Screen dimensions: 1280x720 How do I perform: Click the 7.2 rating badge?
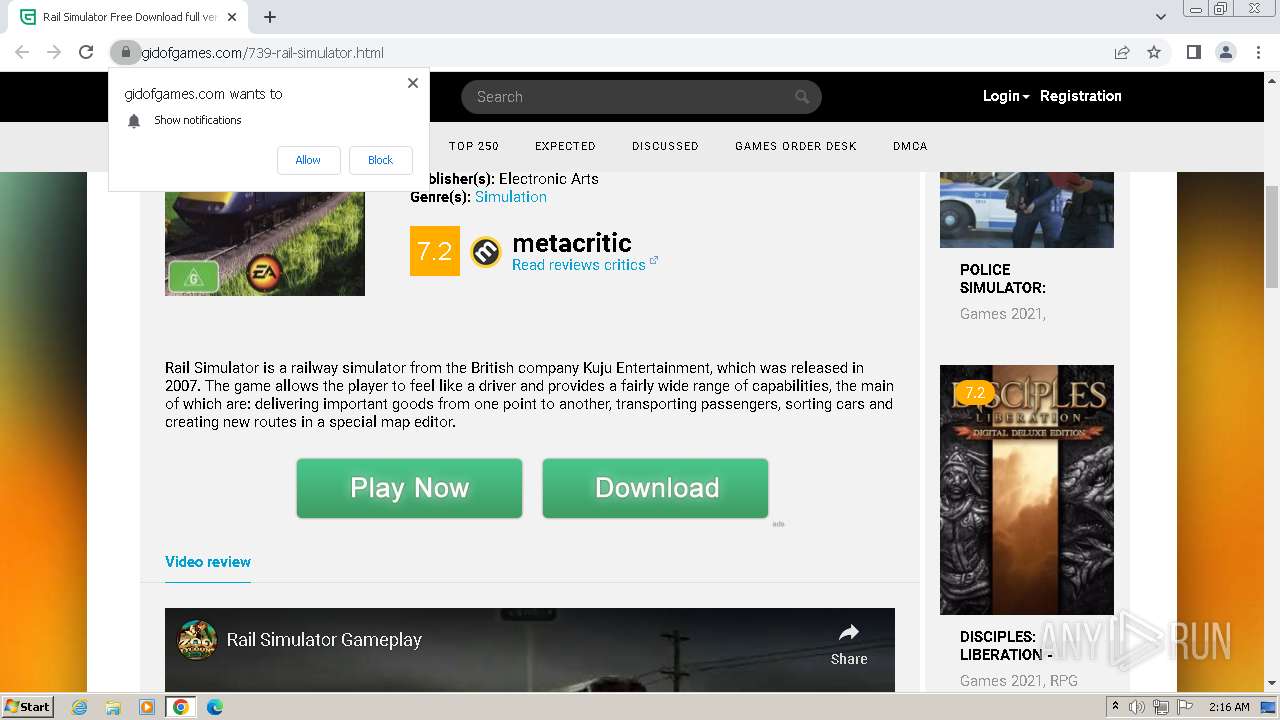(435, 251)
